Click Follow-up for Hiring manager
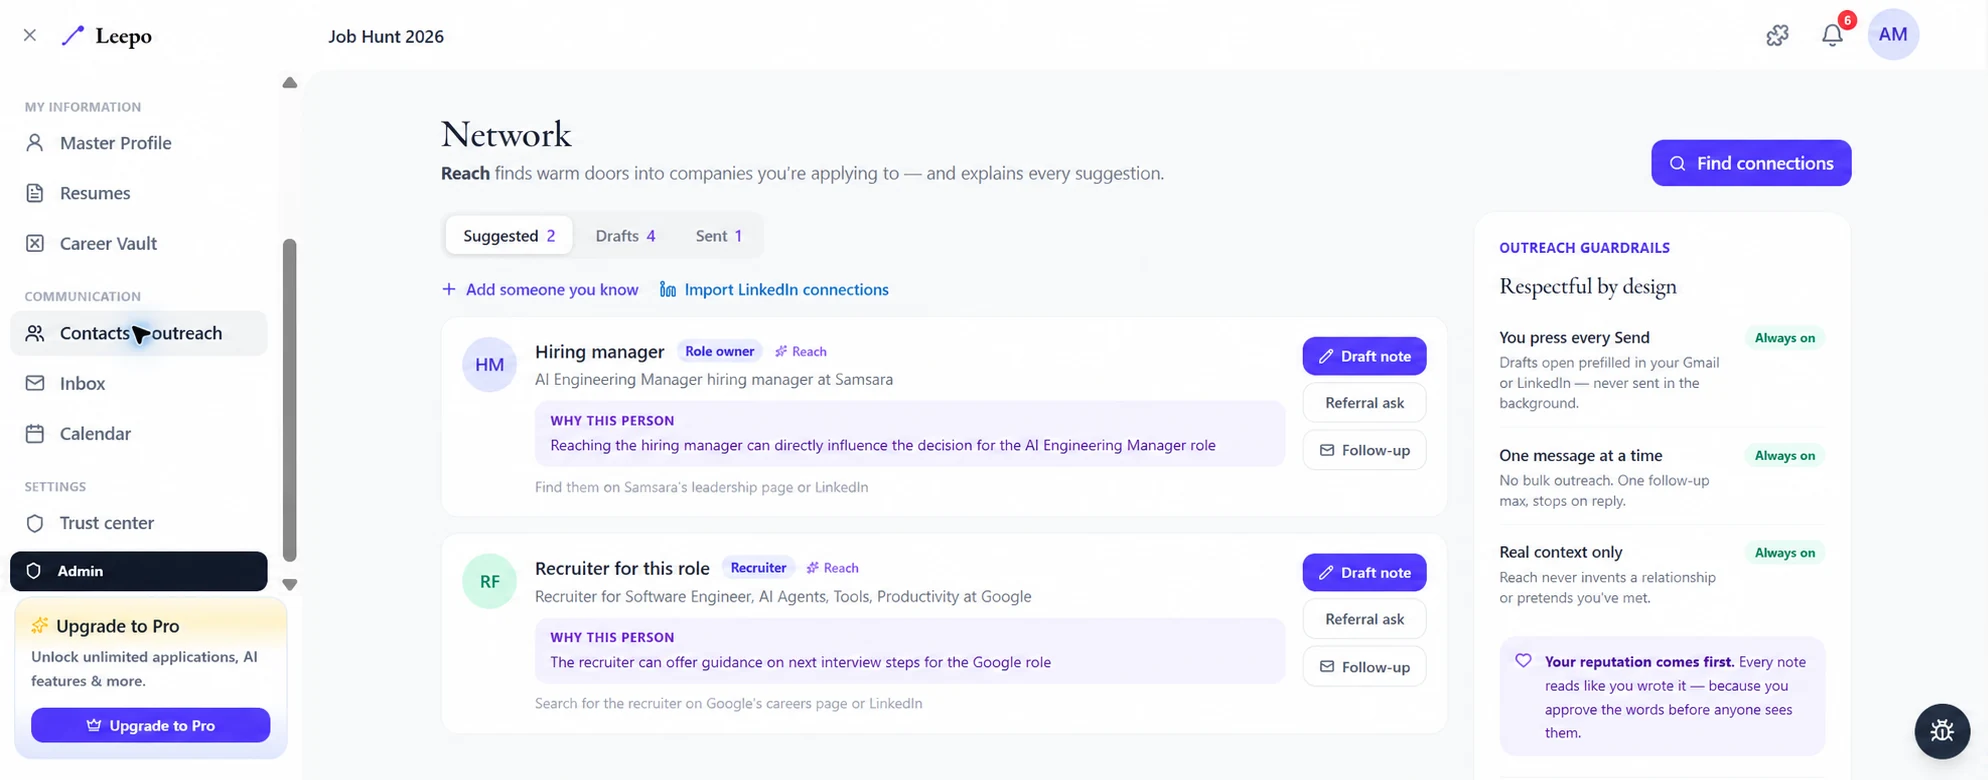The width and height of the screenshot is (1988, 780). [x=1364, y=450]
